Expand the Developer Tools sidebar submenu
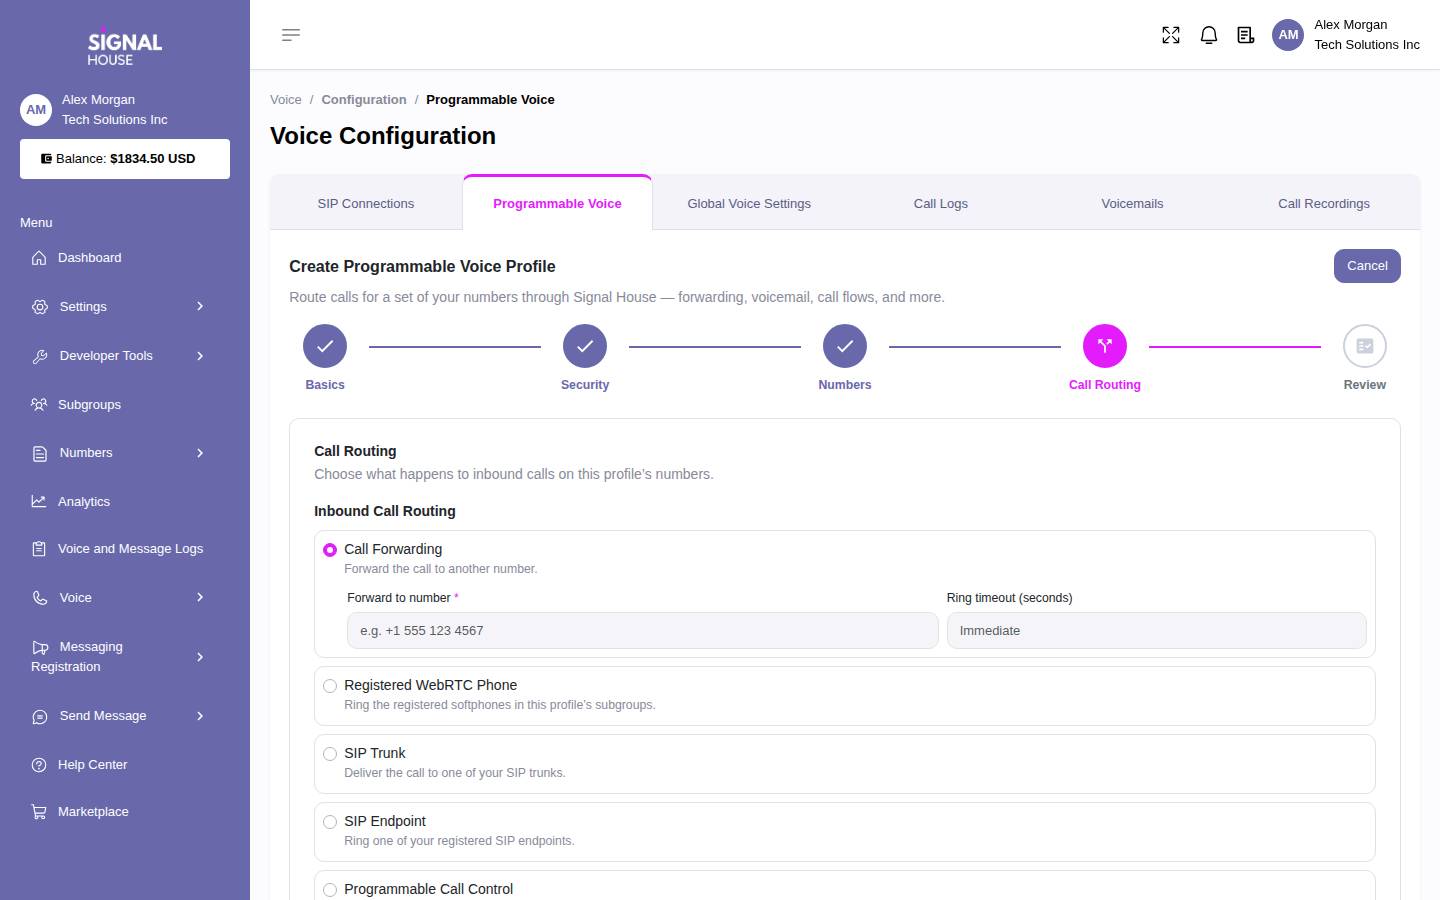This screenshot has width=1440, height=900. tap(200, 356)
